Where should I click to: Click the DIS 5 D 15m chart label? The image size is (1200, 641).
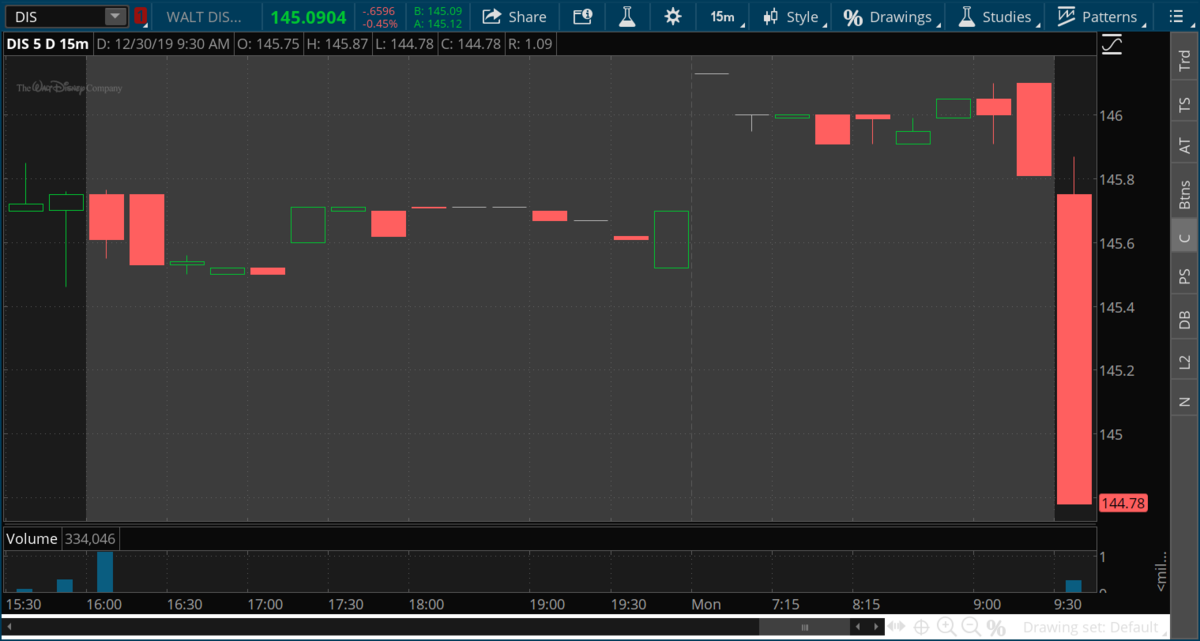coord(48,45)
